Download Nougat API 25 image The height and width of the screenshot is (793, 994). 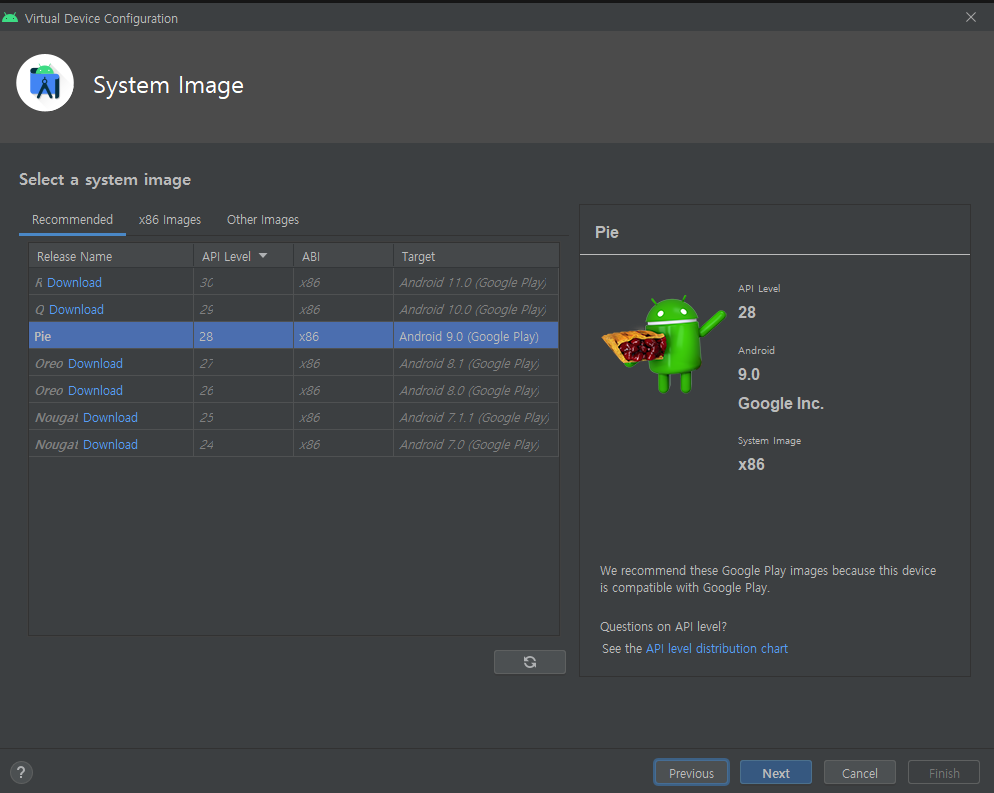coord(110,417)
